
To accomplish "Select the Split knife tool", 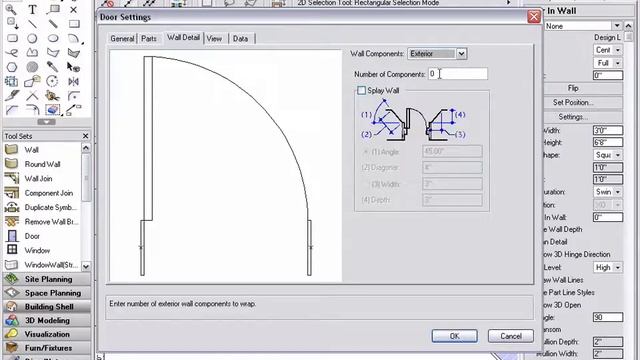I will (12, 96).
